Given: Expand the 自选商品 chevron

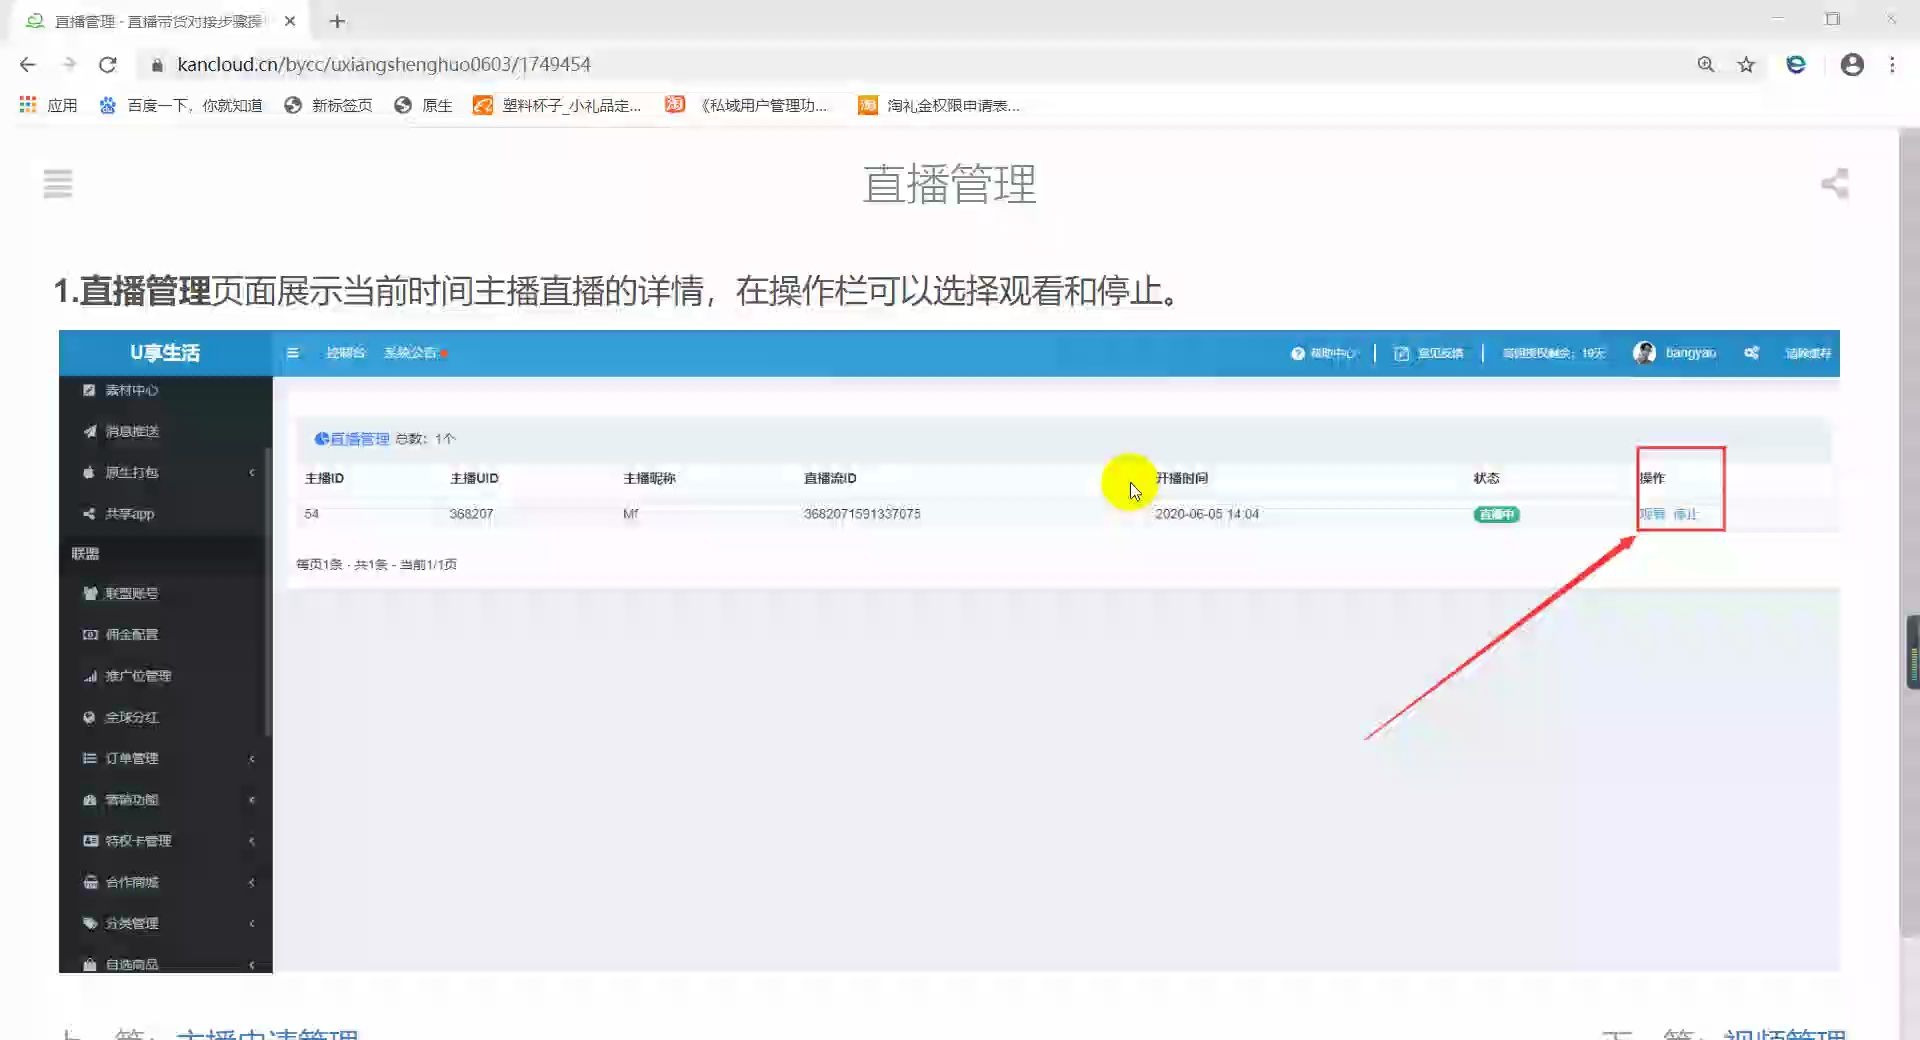Looking at the screenshot, I should [252, 965].
